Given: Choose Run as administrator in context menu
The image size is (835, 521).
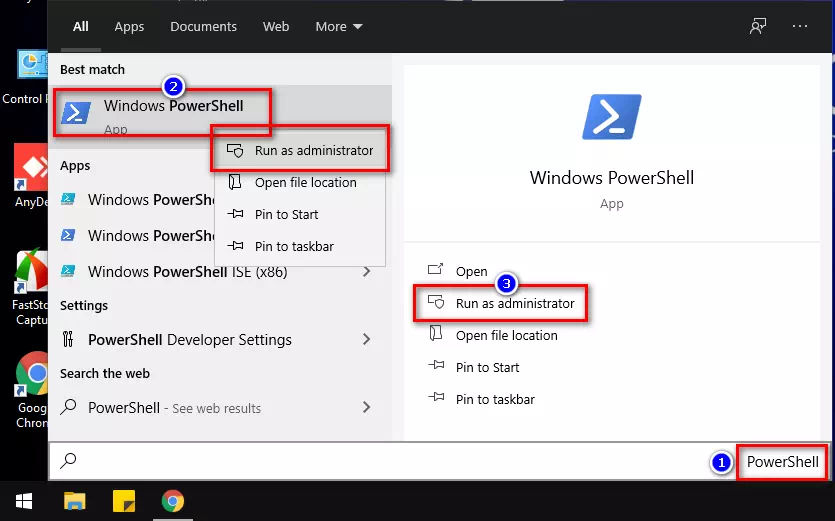Looking at the screenshot, I should pyautogui.click(x=300, y=150).
